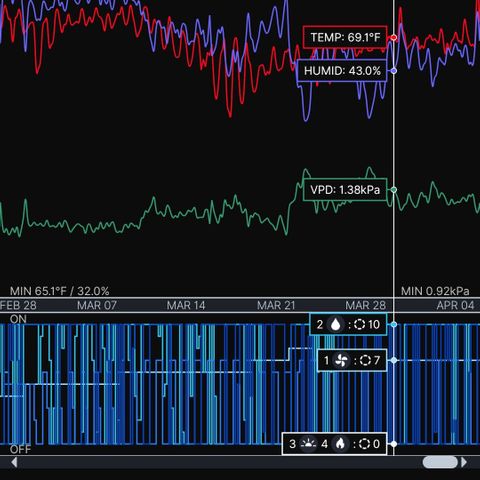
Task: Click the dashed circle level icon beside 0
Action: pyautogui.click(x=364, y=444)
